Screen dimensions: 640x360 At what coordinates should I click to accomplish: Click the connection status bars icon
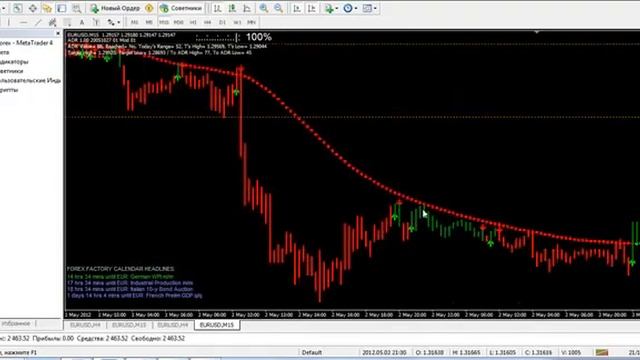point(602,352)
